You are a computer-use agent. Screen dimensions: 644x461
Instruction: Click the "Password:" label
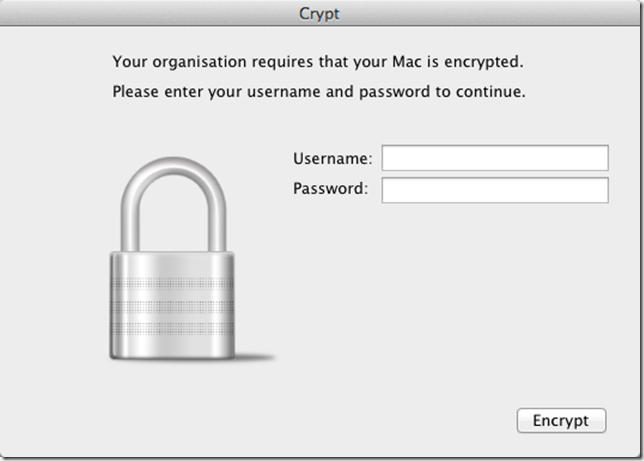(x=331, y=188)
